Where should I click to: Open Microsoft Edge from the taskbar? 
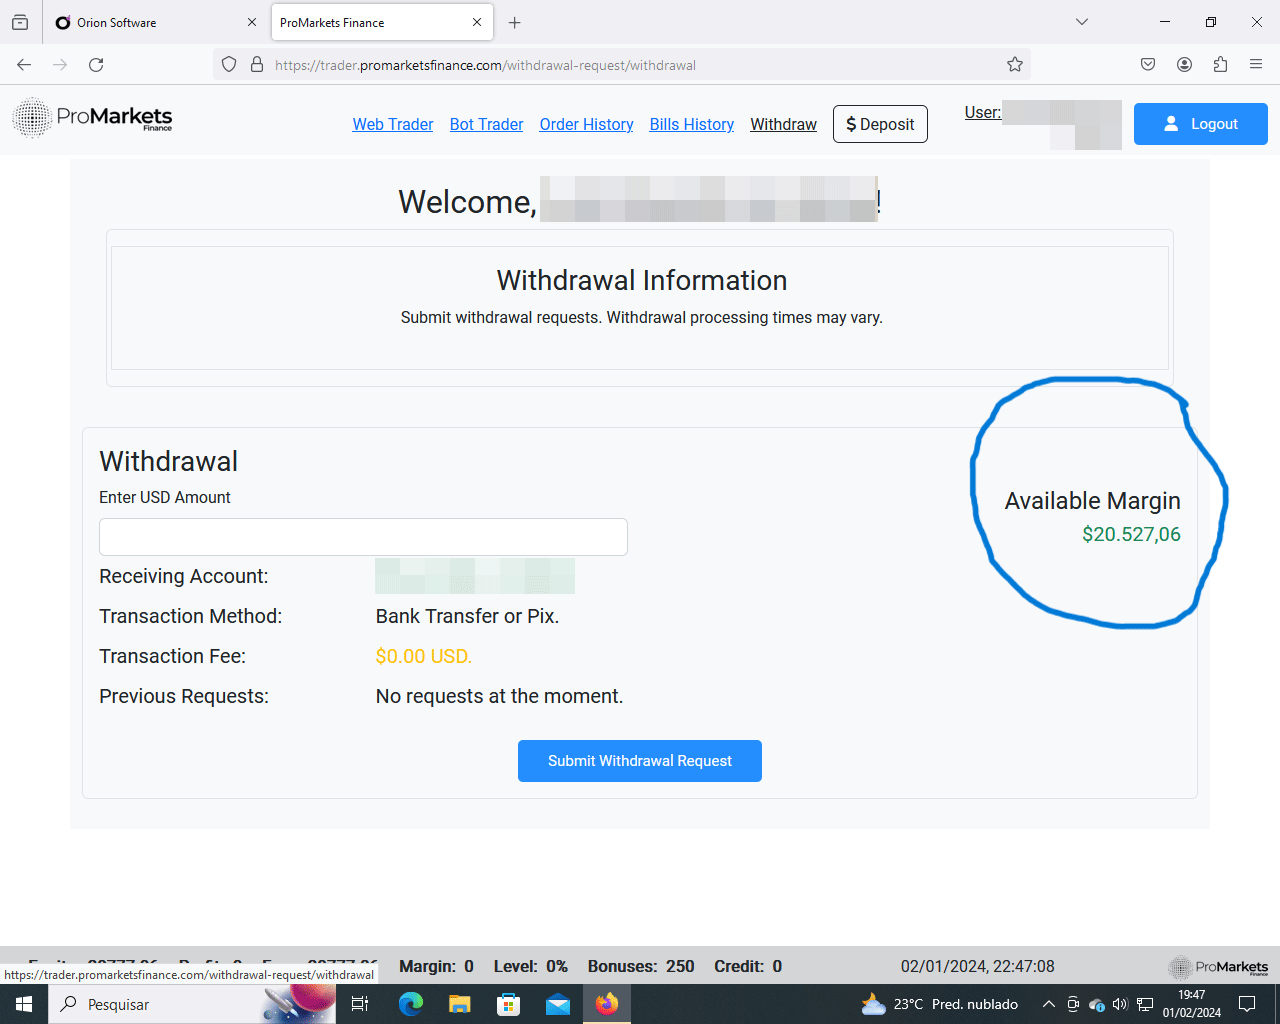point(410,1004)
